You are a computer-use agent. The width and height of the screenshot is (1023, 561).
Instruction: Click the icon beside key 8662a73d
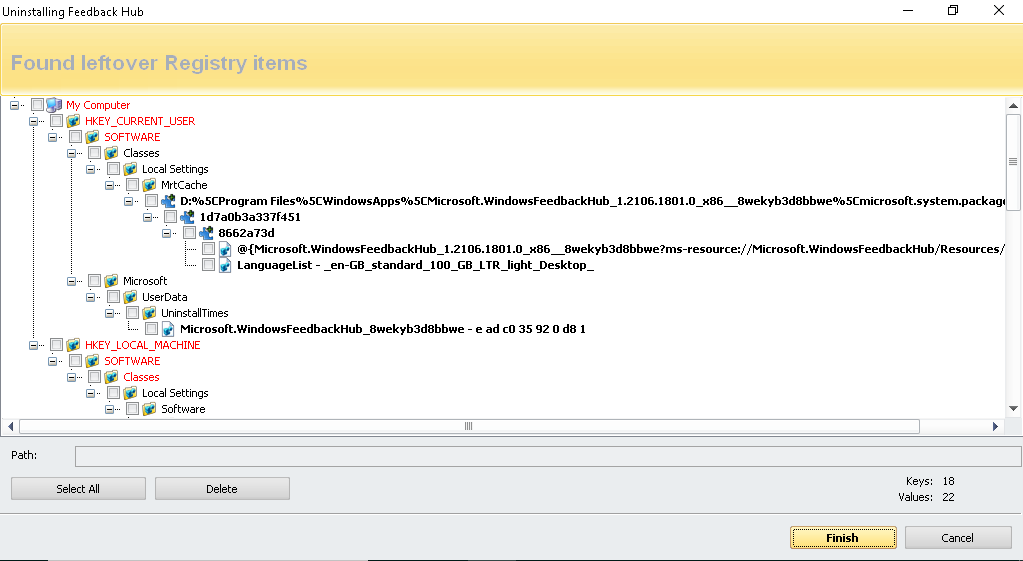(206, 233)
